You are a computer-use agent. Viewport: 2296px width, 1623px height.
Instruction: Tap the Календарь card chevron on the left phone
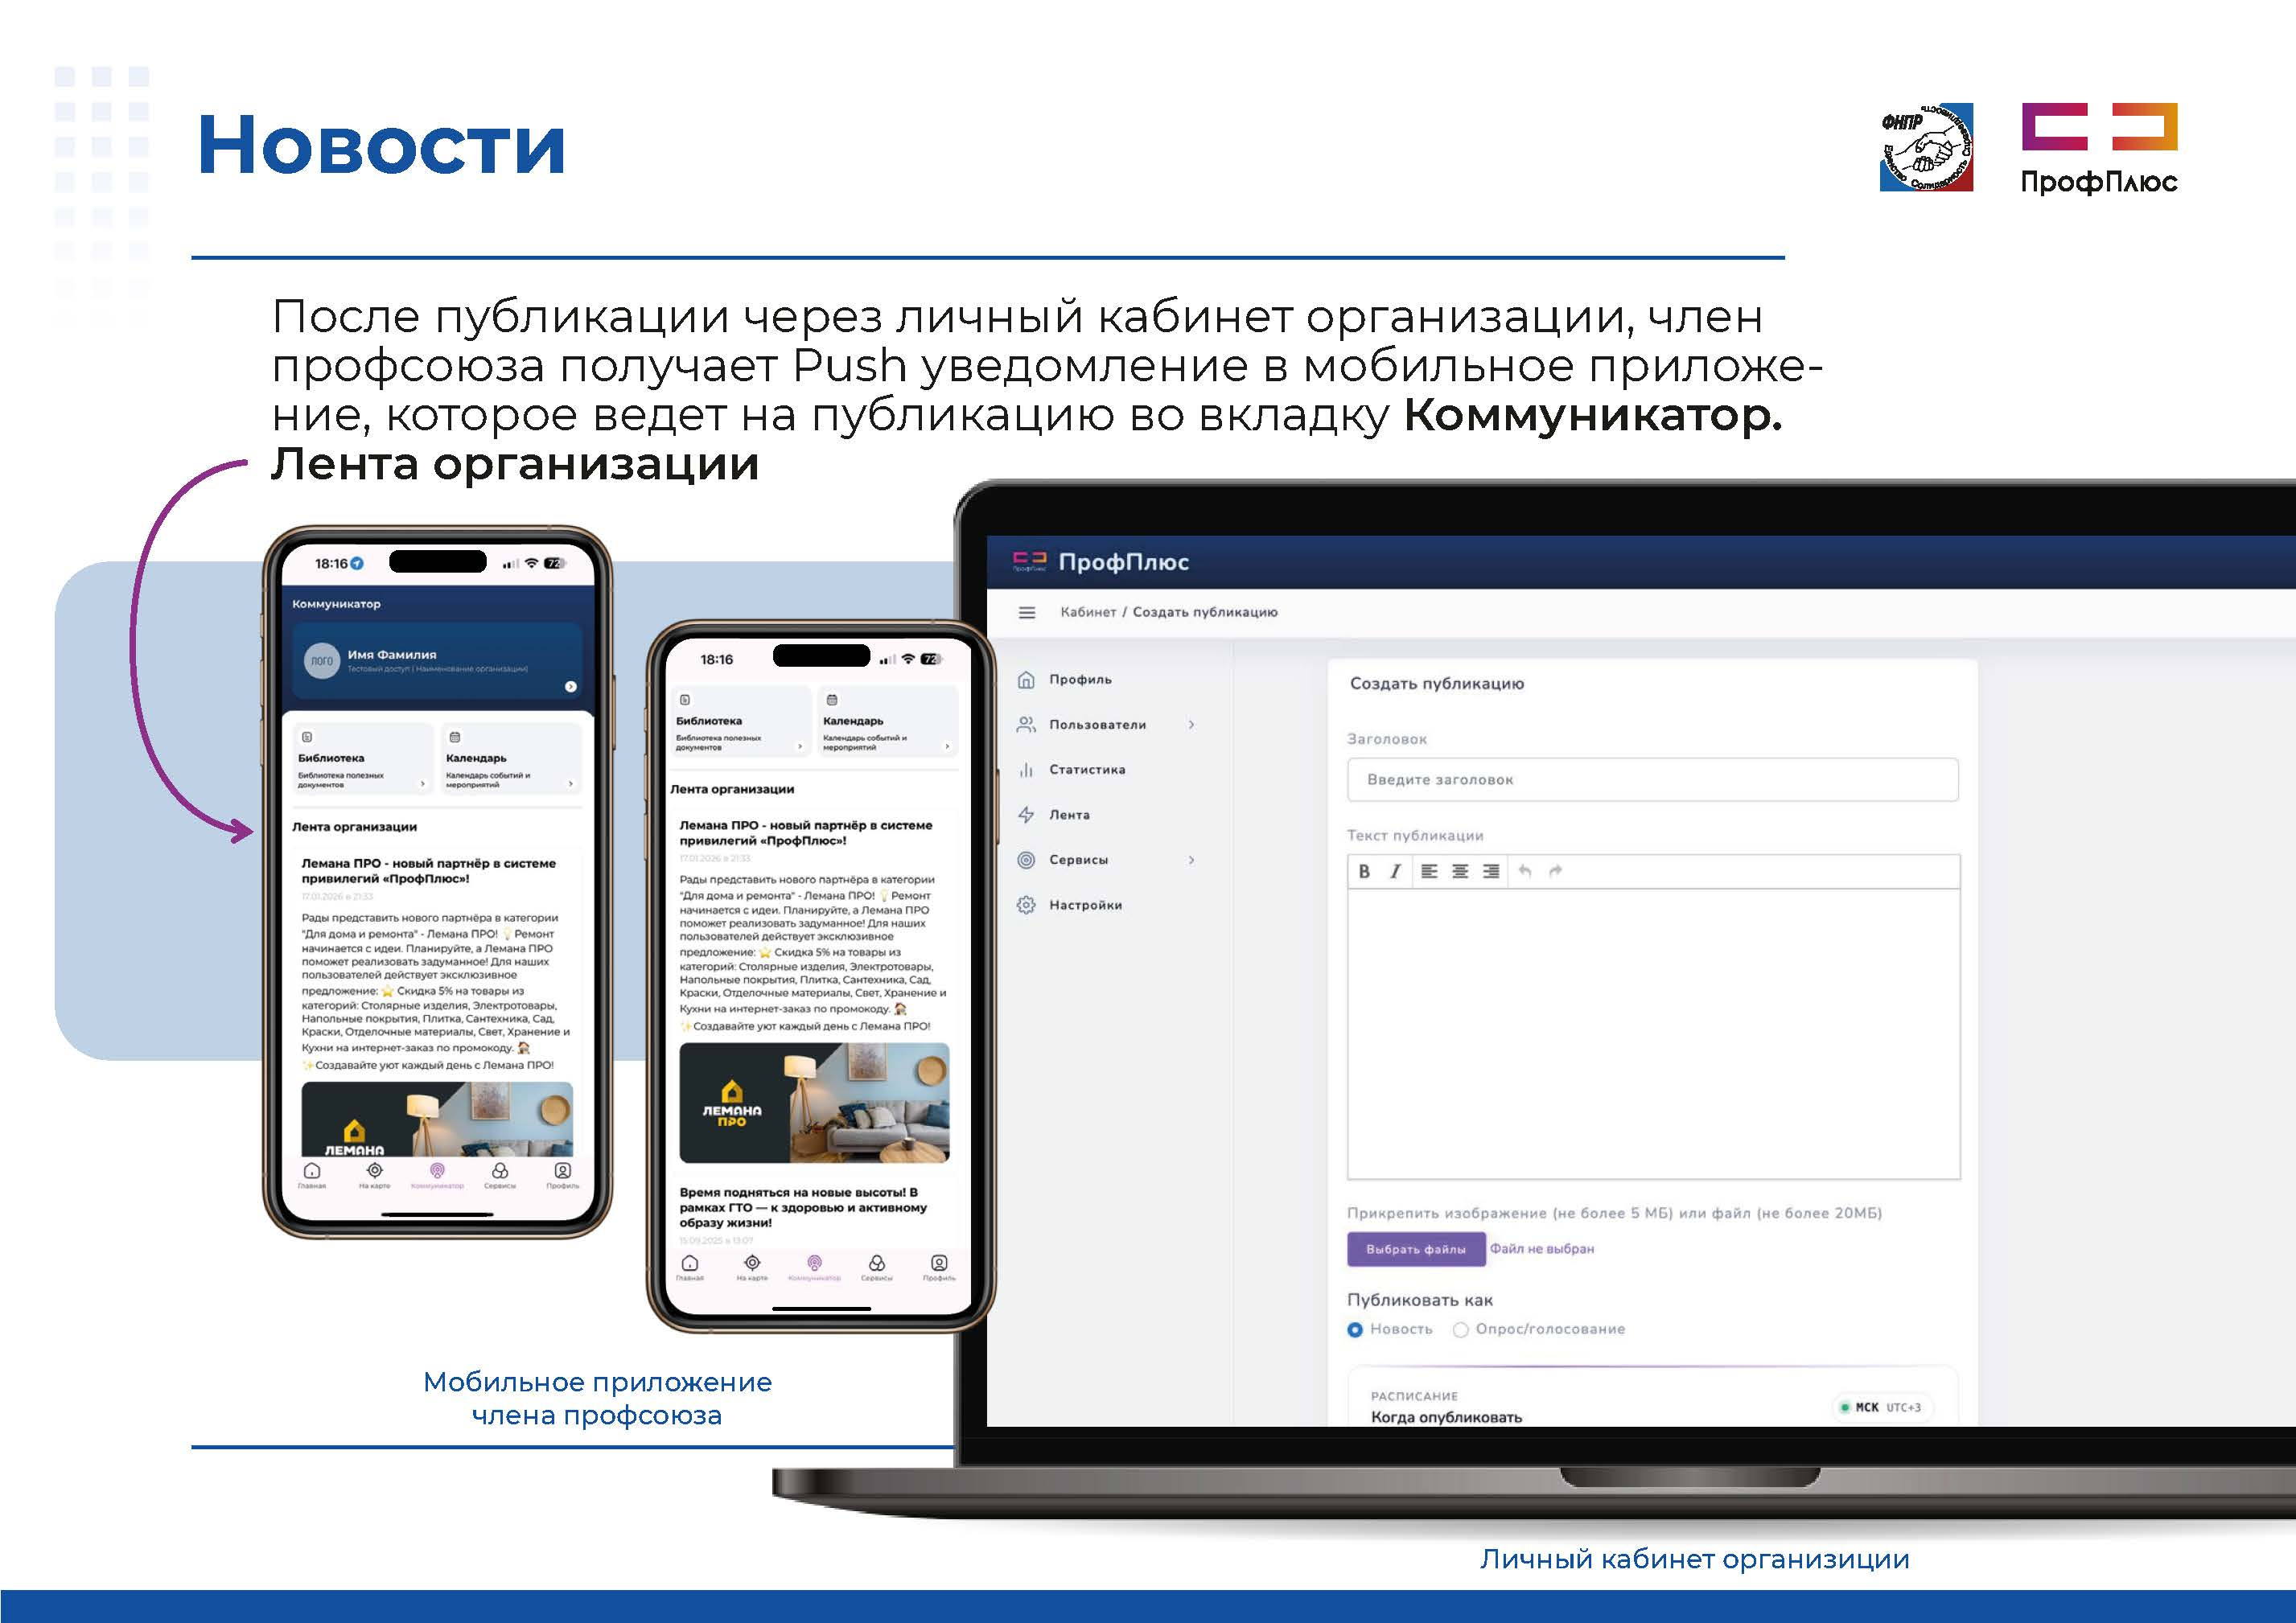pyautogui.click(x=571, y=784)
